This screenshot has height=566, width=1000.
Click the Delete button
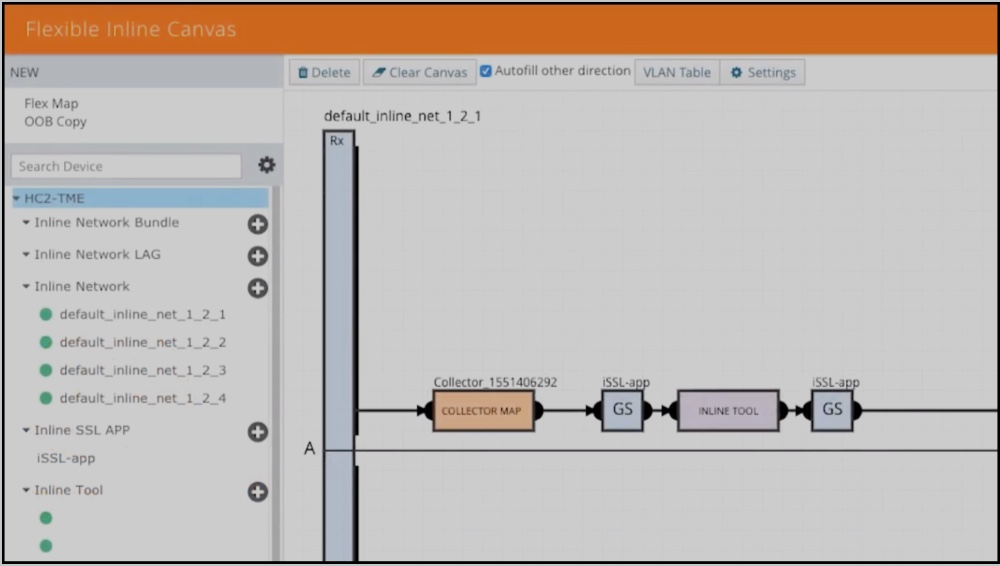click(325, 73)
